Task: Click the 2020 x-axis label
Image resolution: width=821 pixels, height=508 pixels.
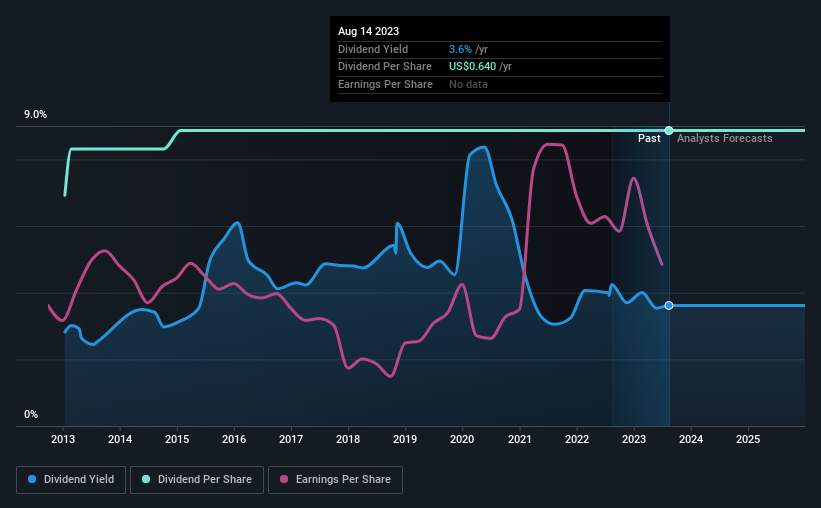Action: [462, 439]
